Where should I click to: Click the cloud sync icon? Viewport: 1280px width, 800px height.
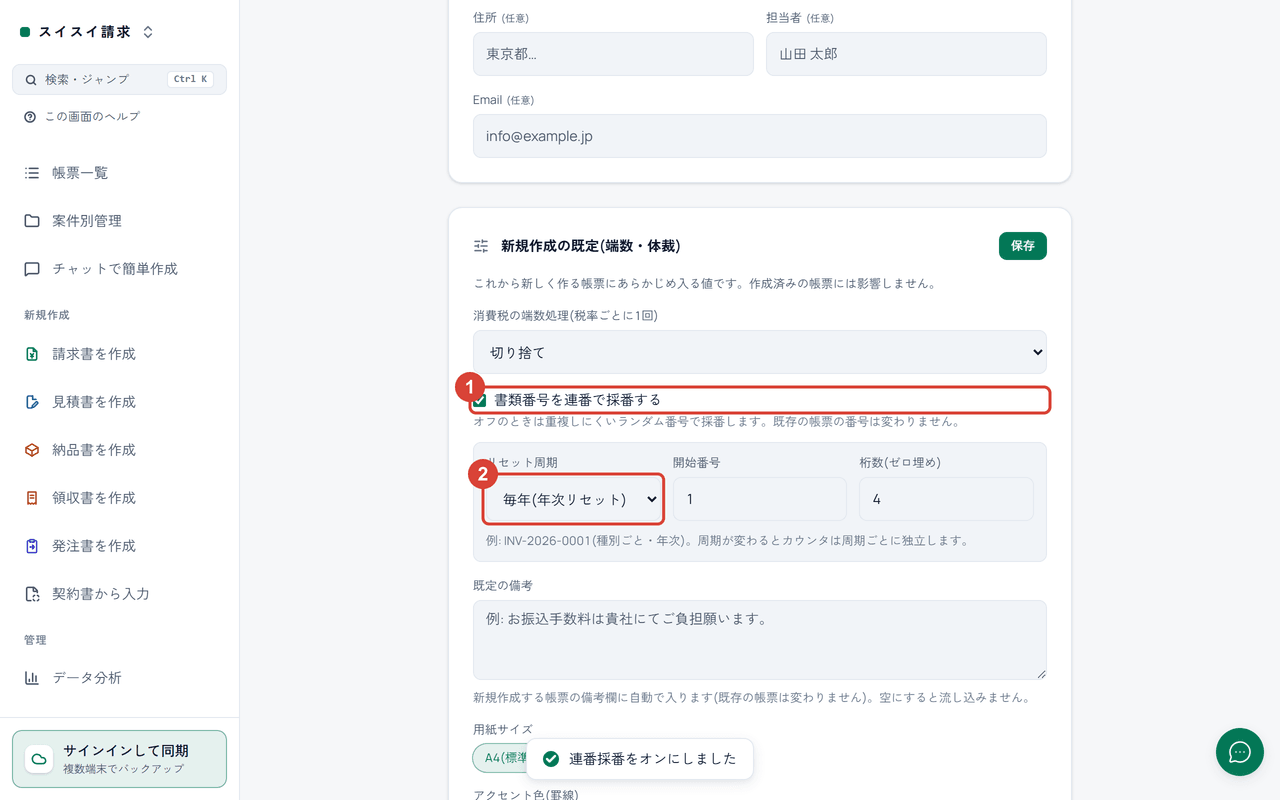point(39,759)
